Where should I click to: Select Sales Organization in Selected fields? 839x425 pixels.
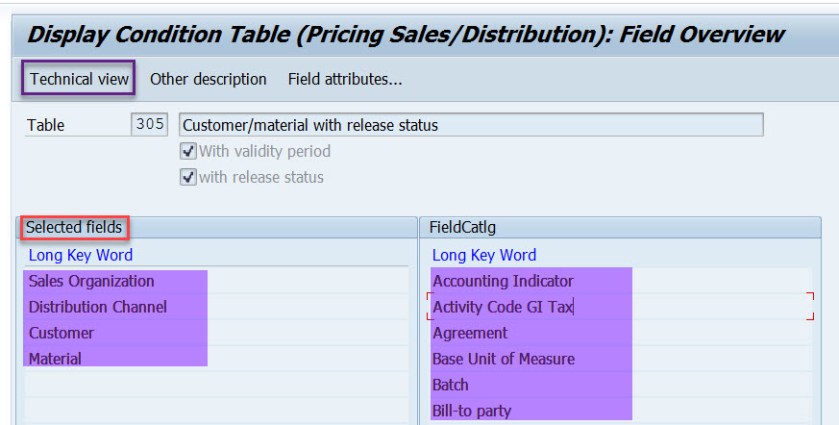(92, 281)
